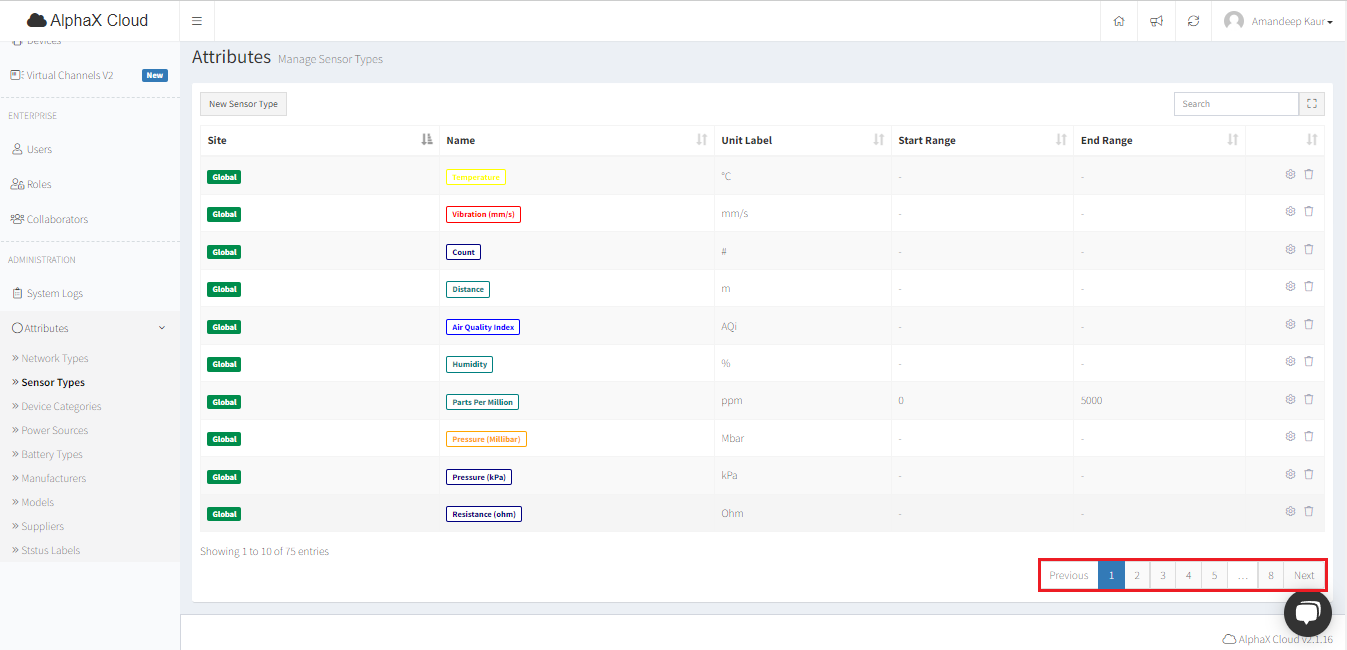Edit Parts Per Million via gear icon
This screenshot has width=1347, height=650.
(1290, 399)
